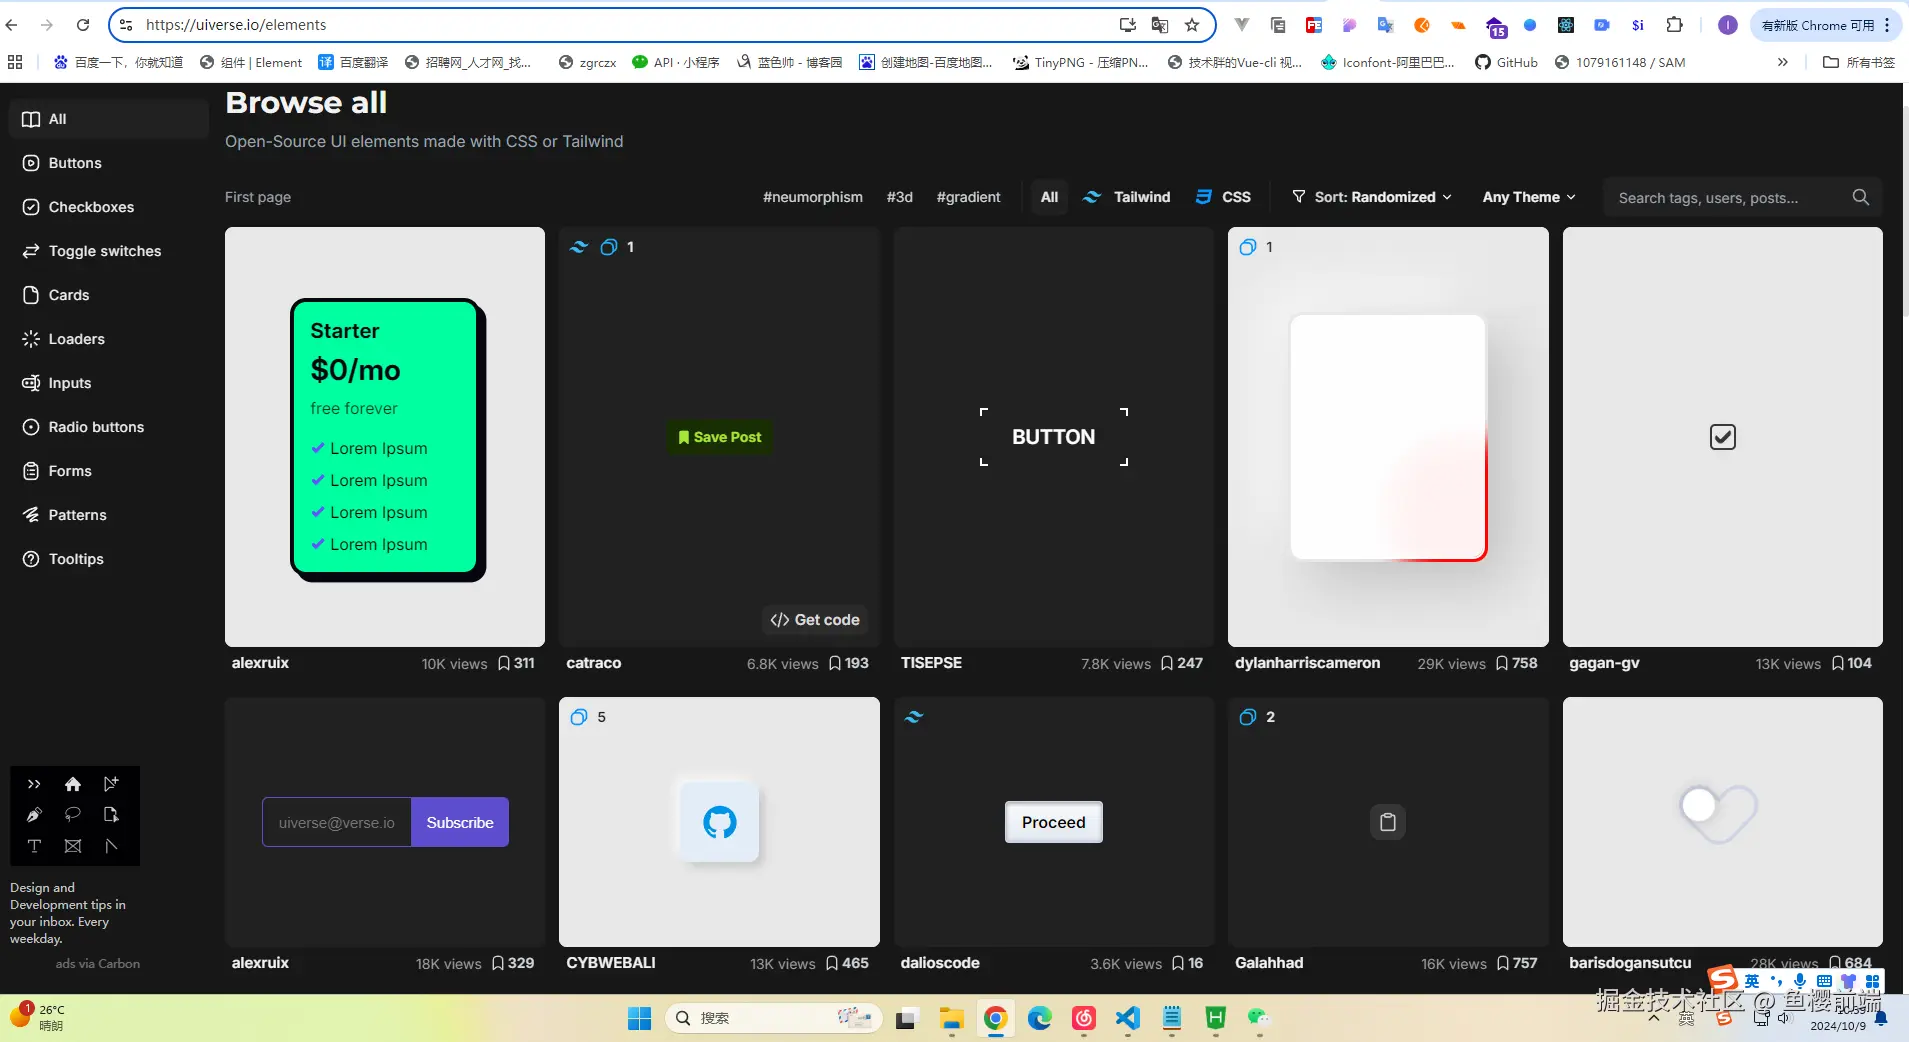Show hidden bookmarks with the overflow chevron

click(1782, 62)
